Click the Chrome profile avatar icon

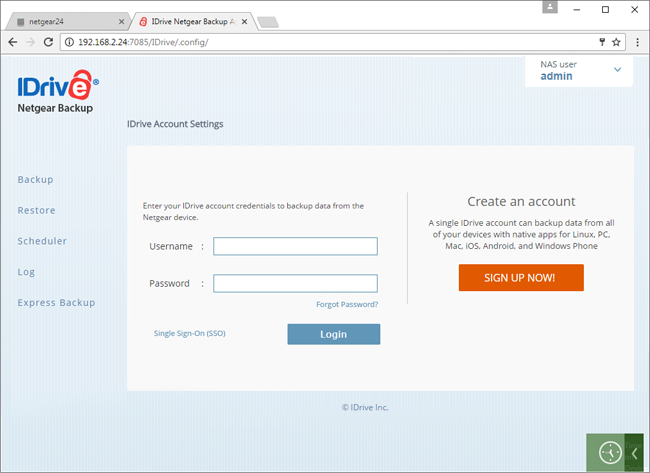point(550,7)
